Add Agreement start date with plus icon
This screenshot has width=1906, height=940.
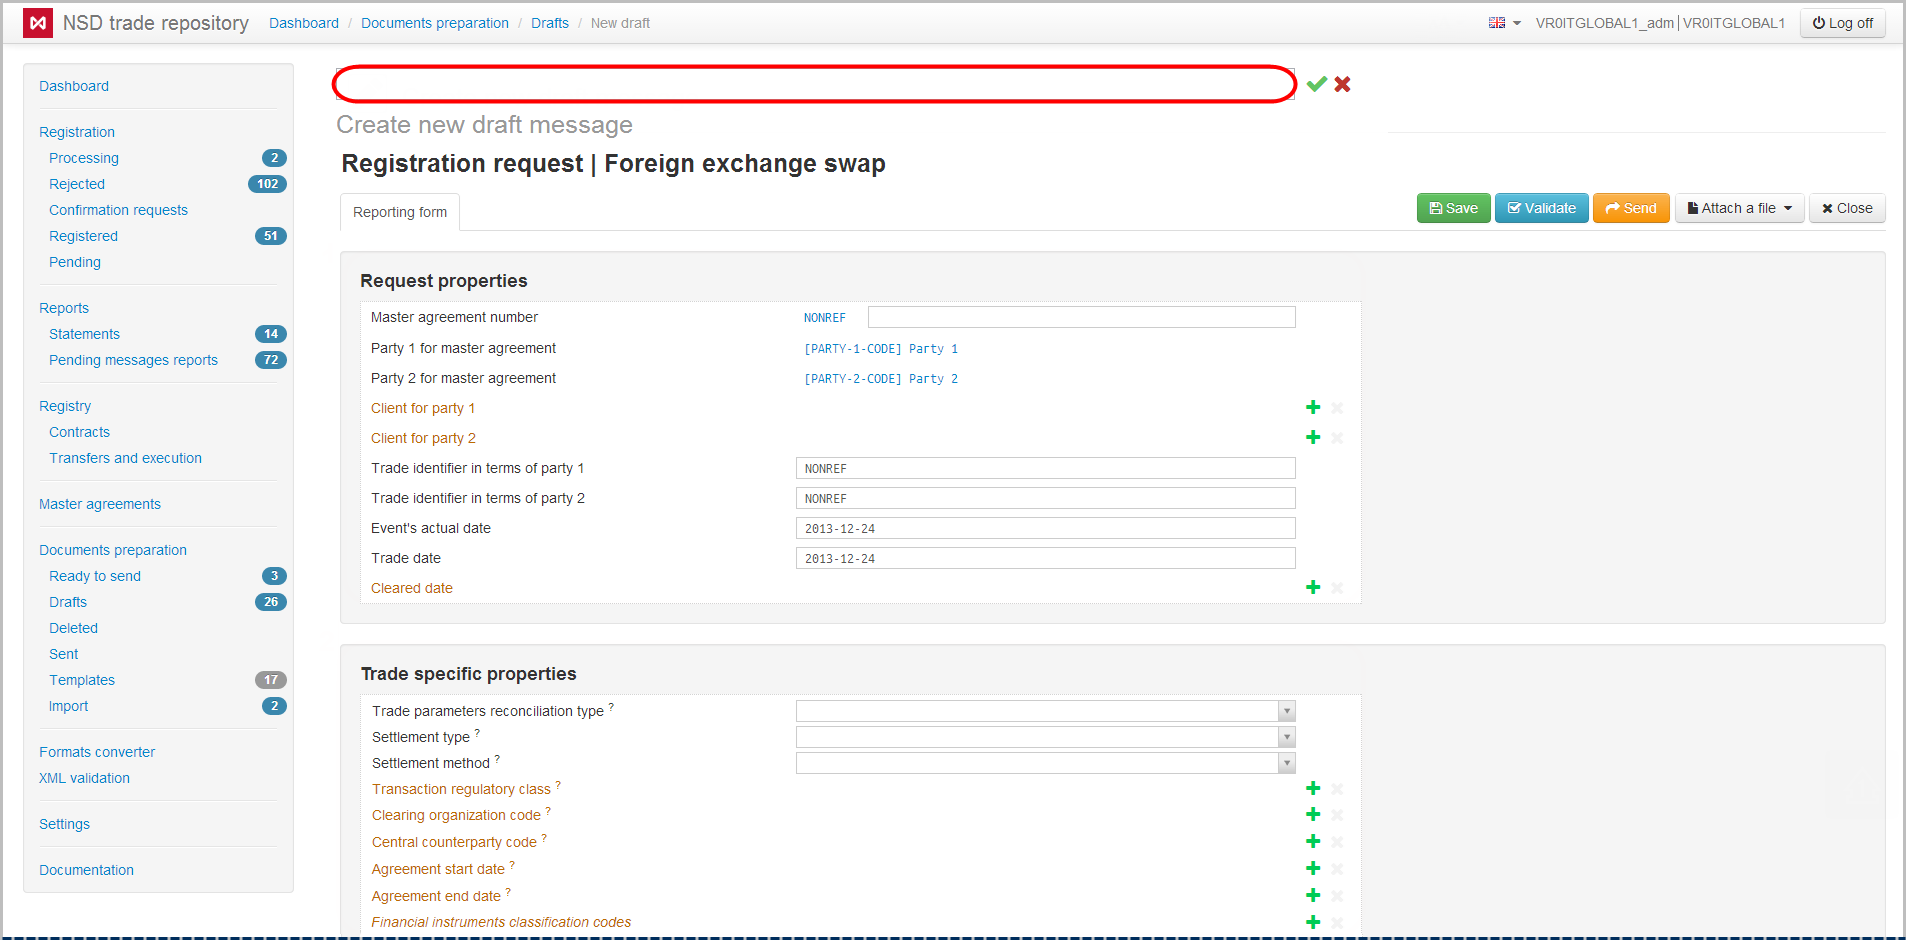pyautogui.click(x=1313, y=869)
